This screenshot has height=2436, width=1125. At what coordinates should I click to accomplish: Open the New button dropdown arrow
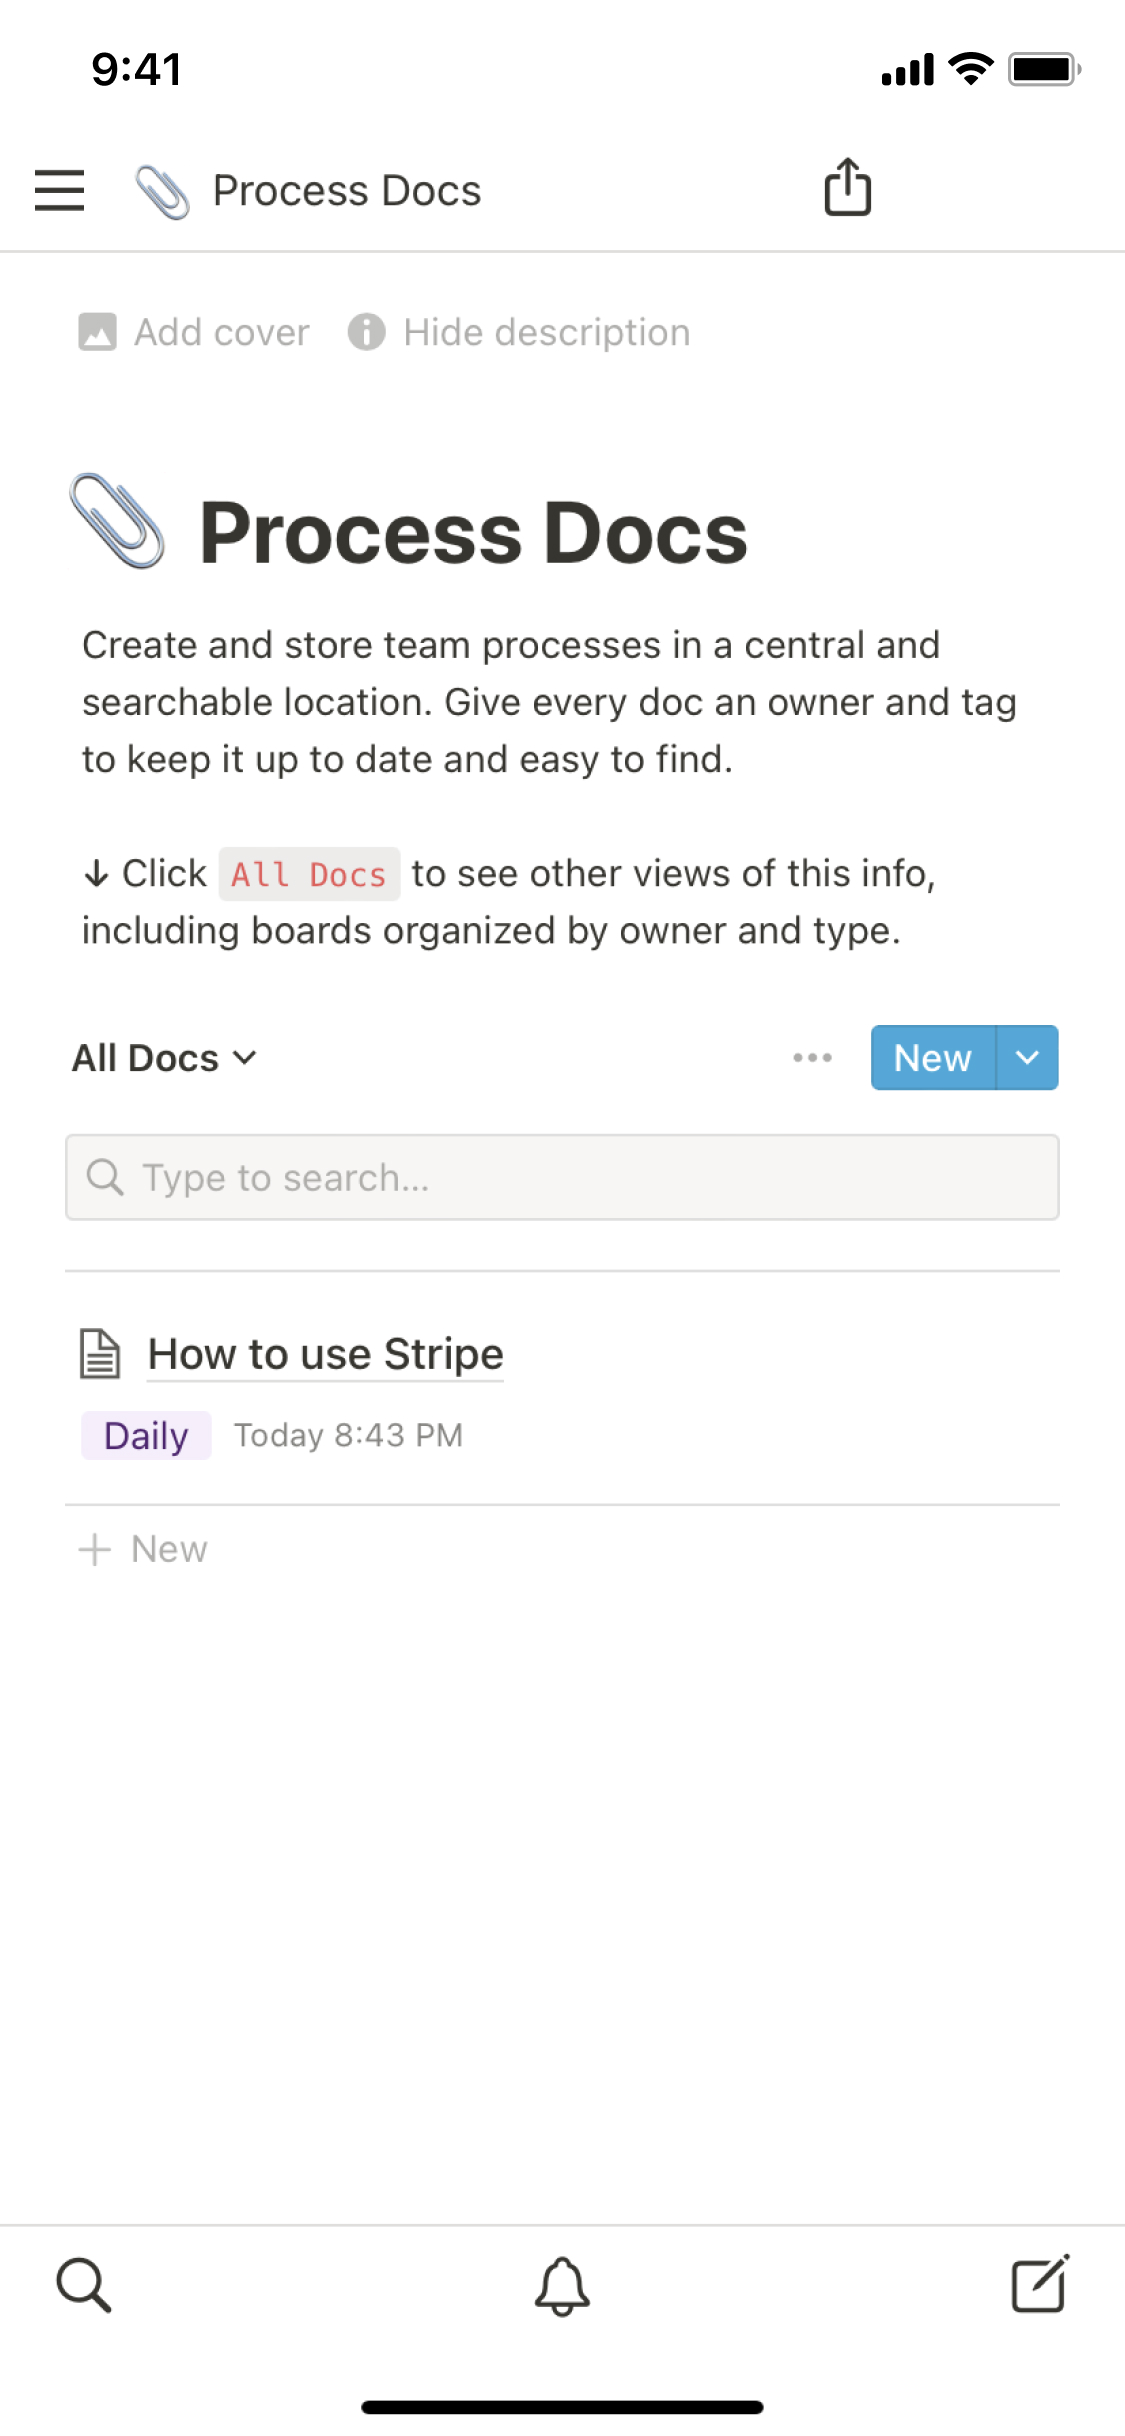pyautogui.click(x=1027, y=1058)
